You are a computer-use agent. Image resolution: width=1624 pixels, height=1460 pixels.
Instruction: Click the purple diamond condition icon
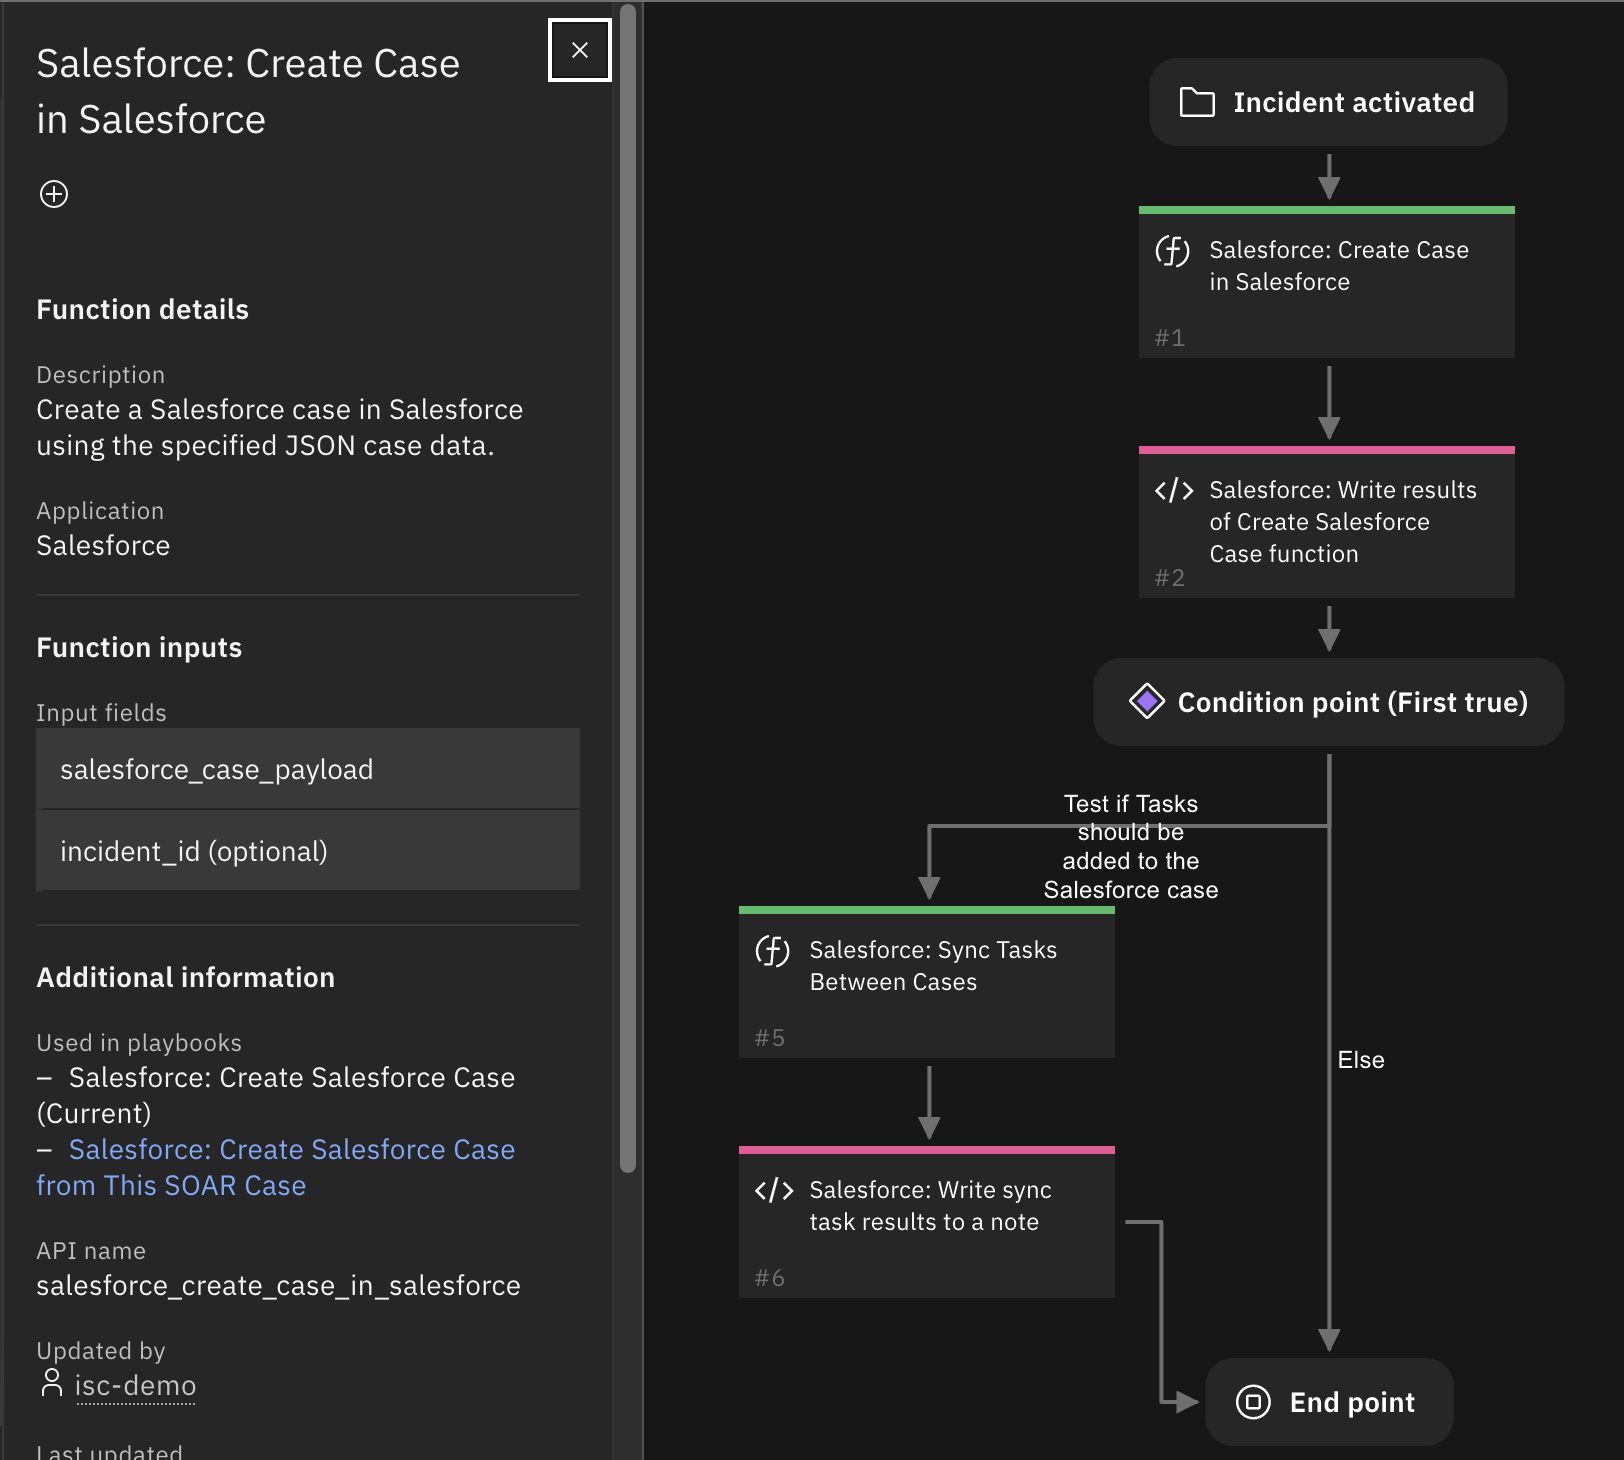[1147, 701]
